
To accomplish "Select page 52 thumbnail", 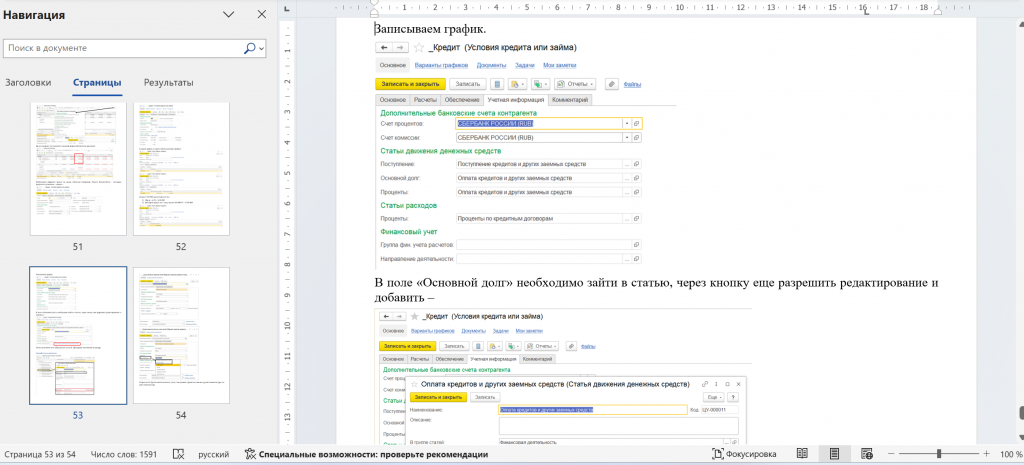I will (x=181, y=168).
